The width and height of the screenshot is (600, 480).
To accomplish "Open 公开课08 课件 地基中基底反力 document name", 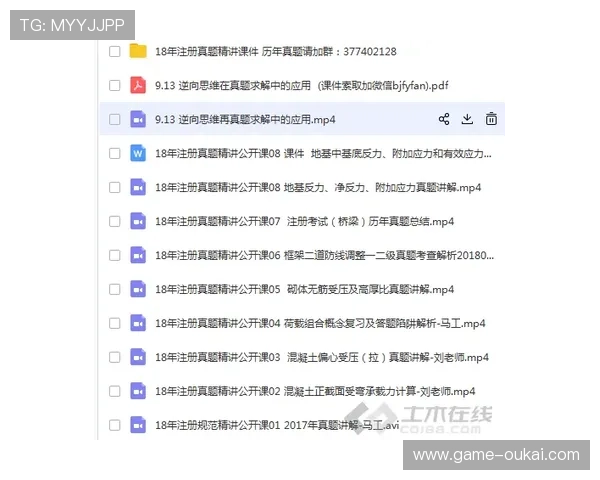I will (323, 153).
